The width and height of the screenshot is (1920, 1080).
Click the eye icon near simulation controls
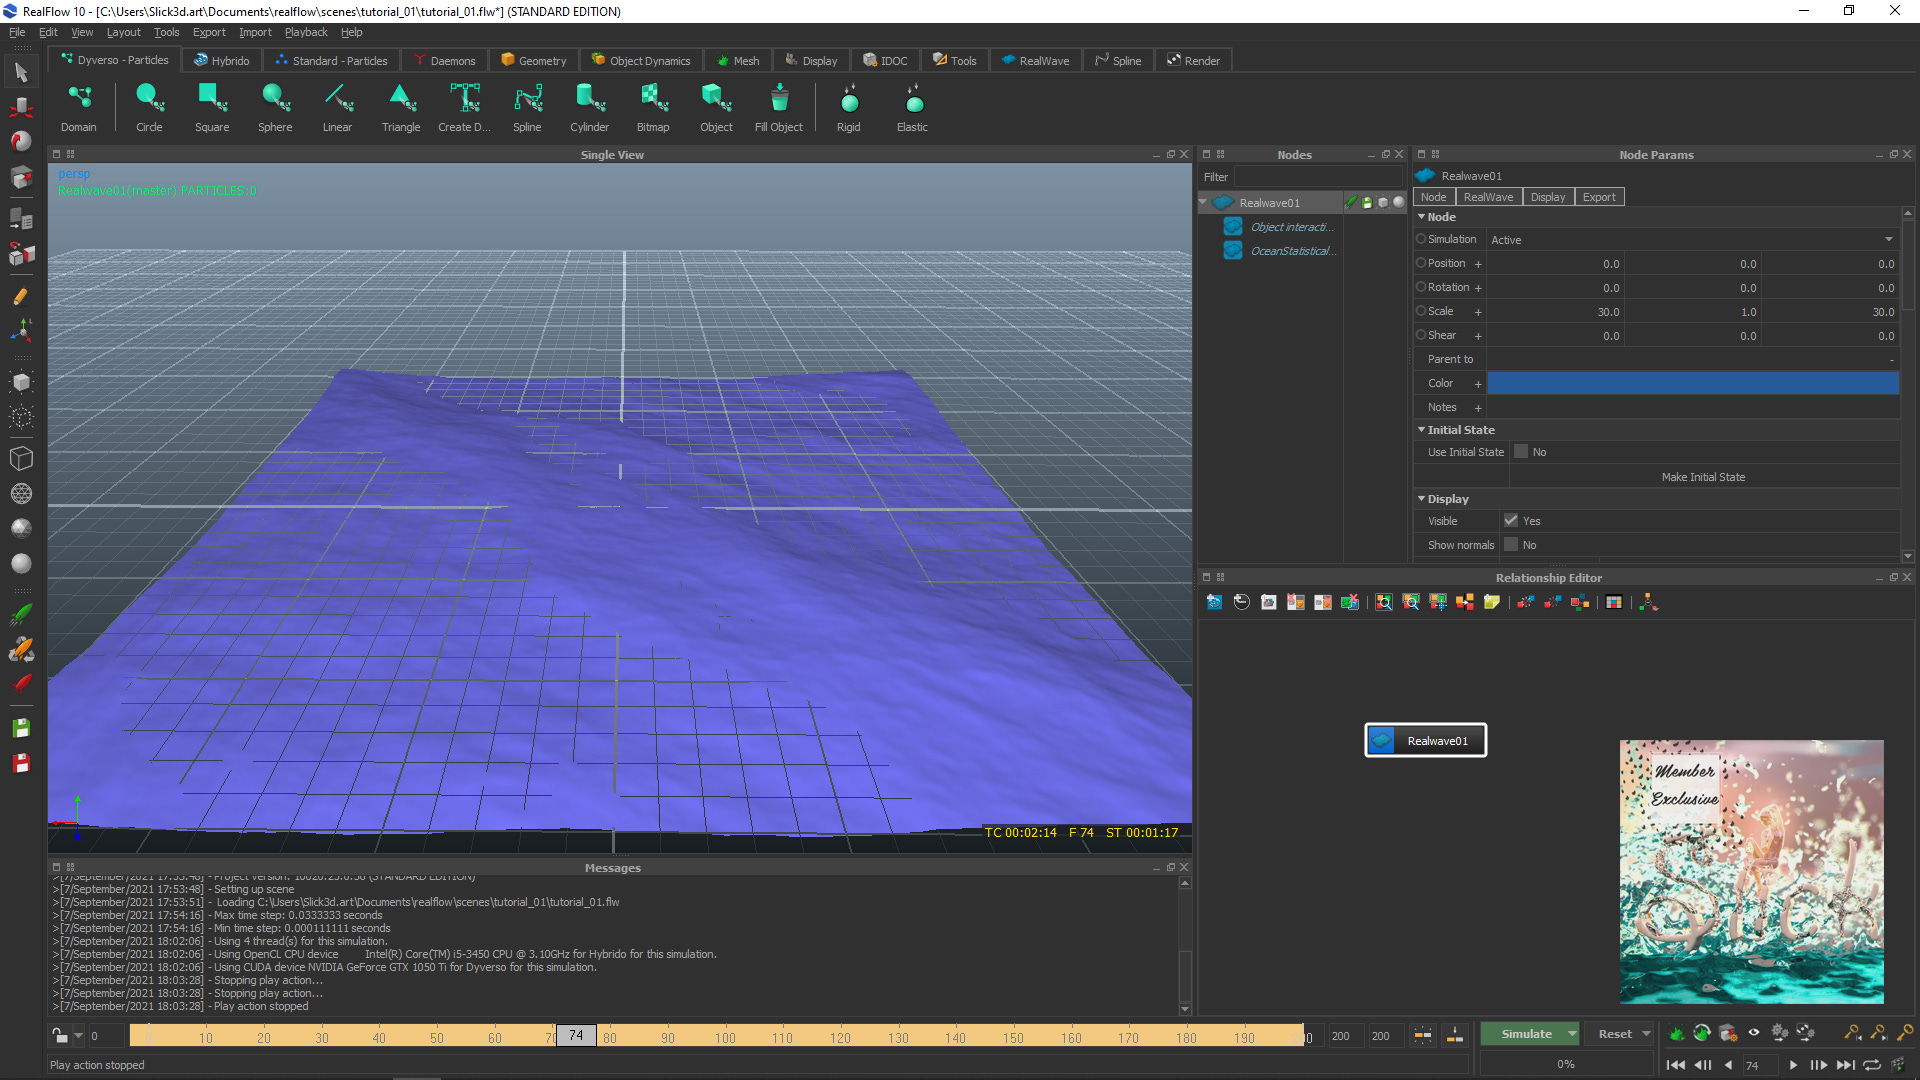tap(1753, 1033)
